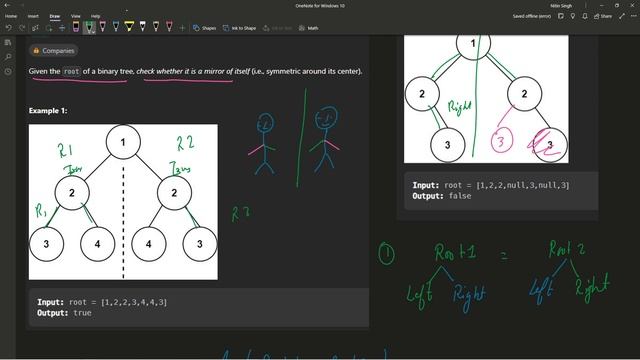Open the Math assistant
Viewport: 640px width, 360px height.
pyautogui.click(x=308, y=28)
